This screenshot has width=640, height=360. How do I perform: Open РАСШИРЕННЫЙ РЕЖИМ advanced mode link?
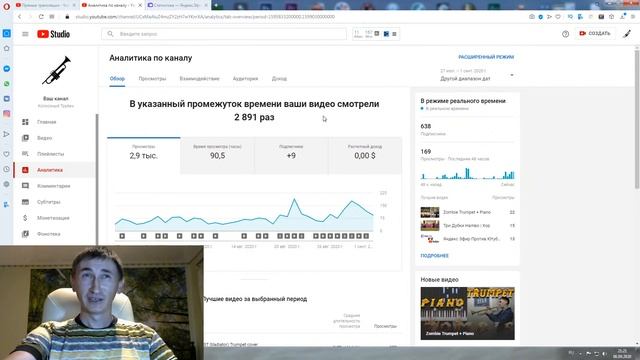[x=486, y=57]
